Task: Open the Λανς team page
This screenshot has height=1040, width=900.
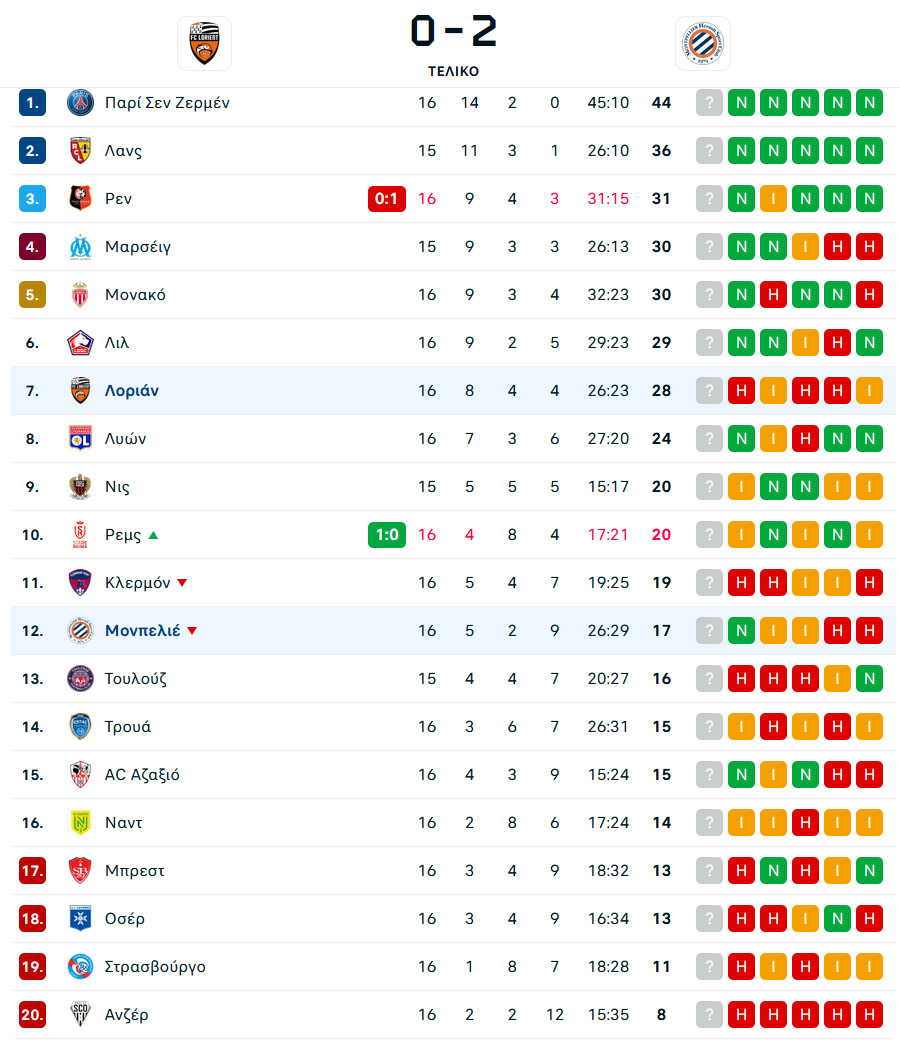Action: 123,151
